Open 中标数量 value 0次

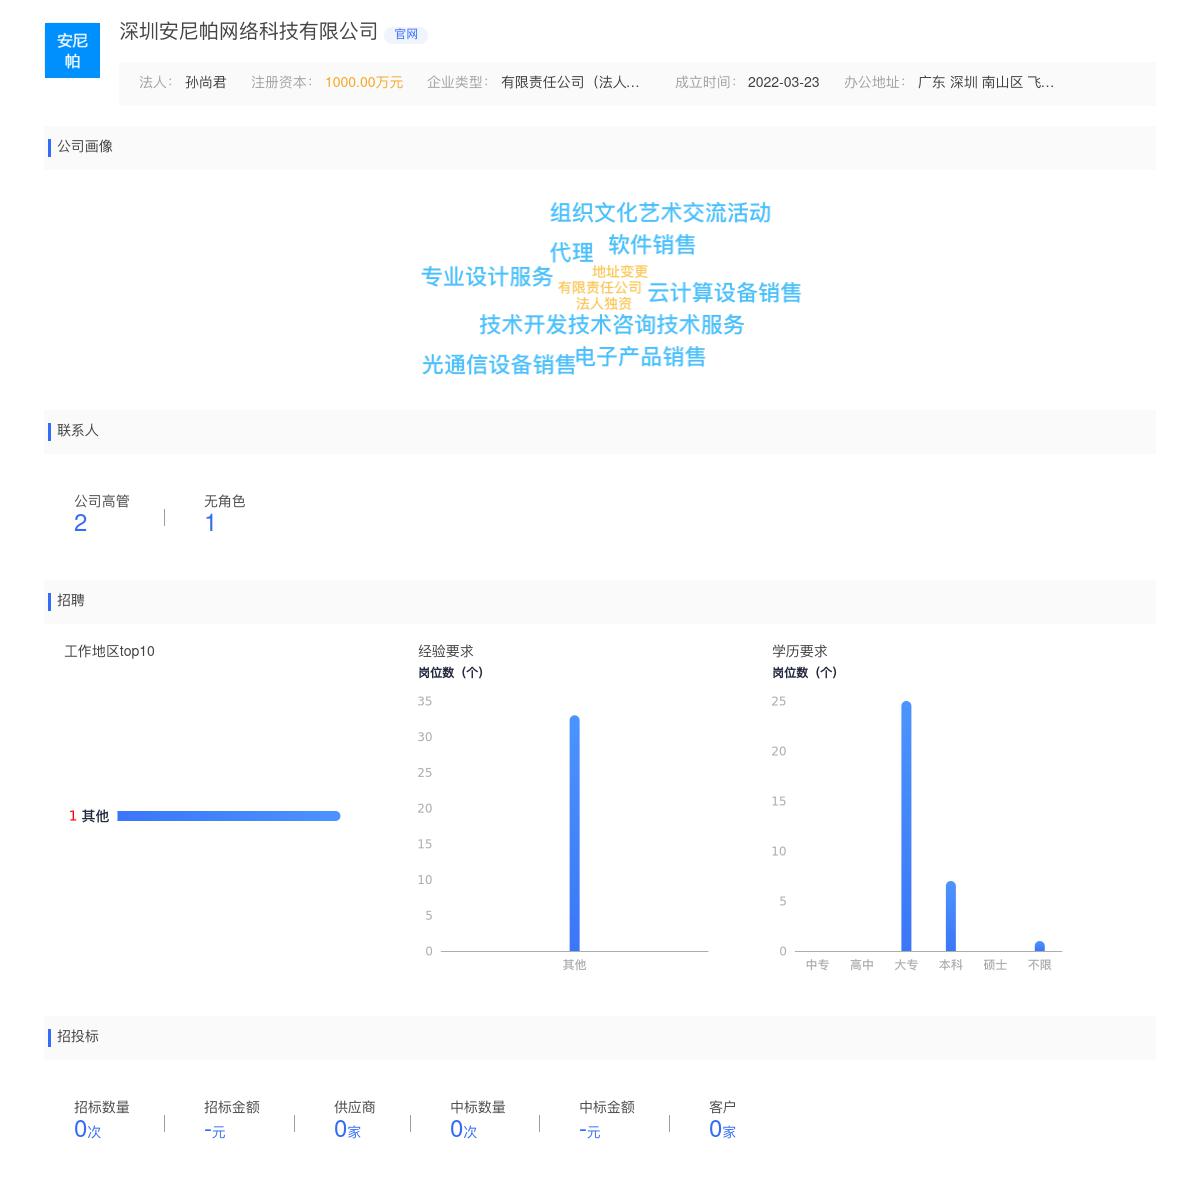(464, 1130)
